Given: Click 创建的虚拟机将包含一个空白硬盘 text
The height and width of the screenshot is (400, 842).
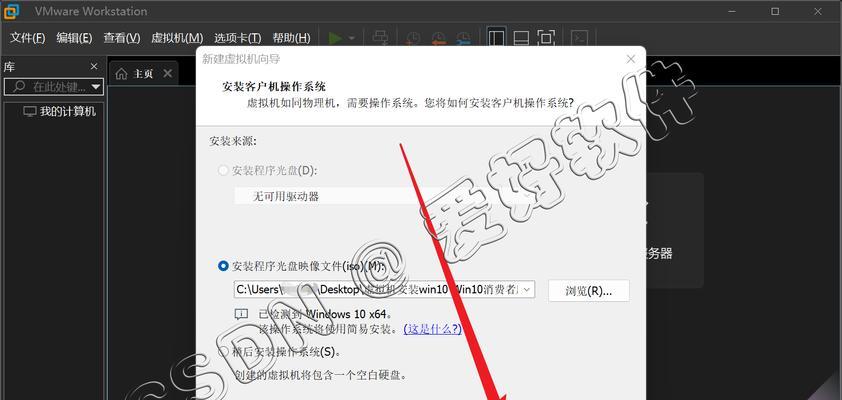Looking at the screenshot, I should tap(322, 374).
